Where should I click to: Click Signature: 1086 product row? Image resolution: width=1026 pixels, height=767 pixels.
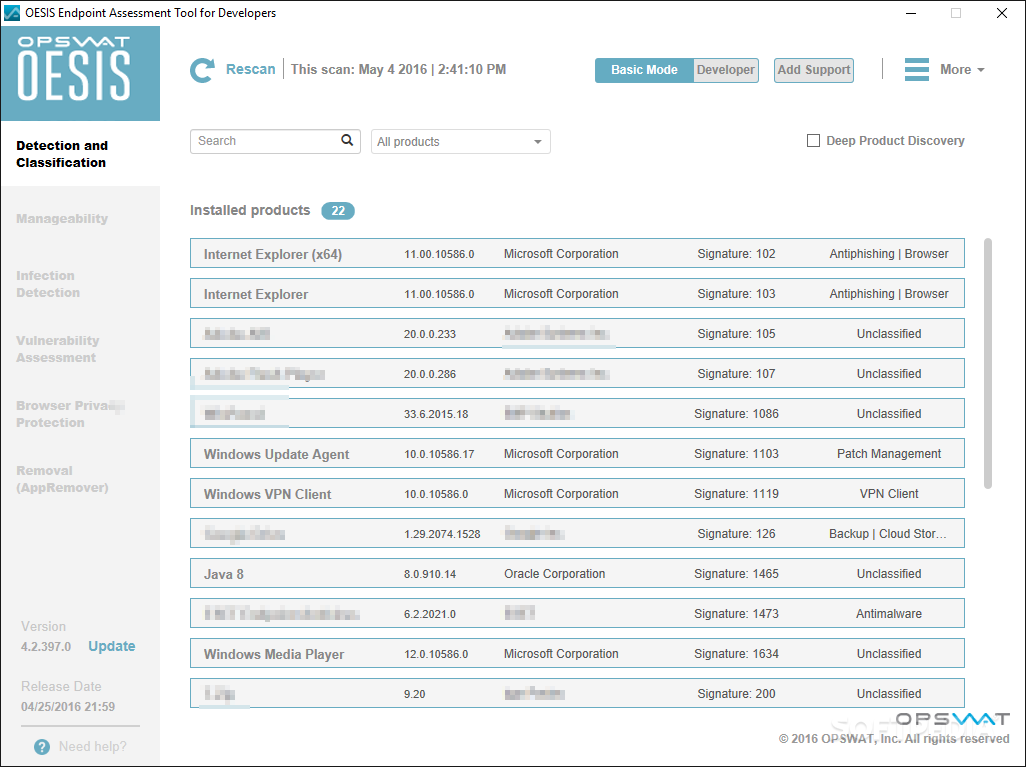click(x=577, y=413)
